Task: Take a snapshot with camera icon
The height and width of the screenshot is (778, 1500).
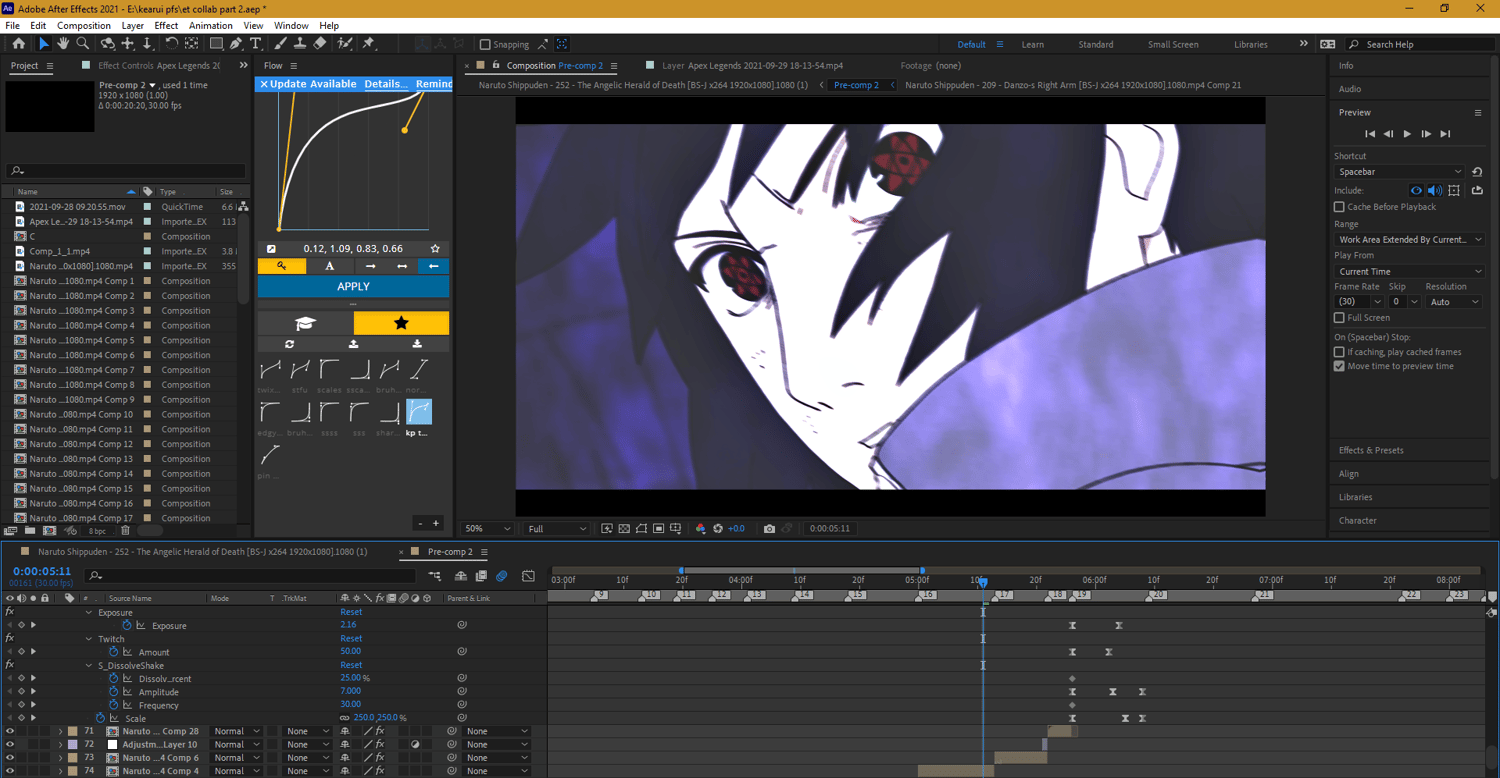Action: [769, 529]
